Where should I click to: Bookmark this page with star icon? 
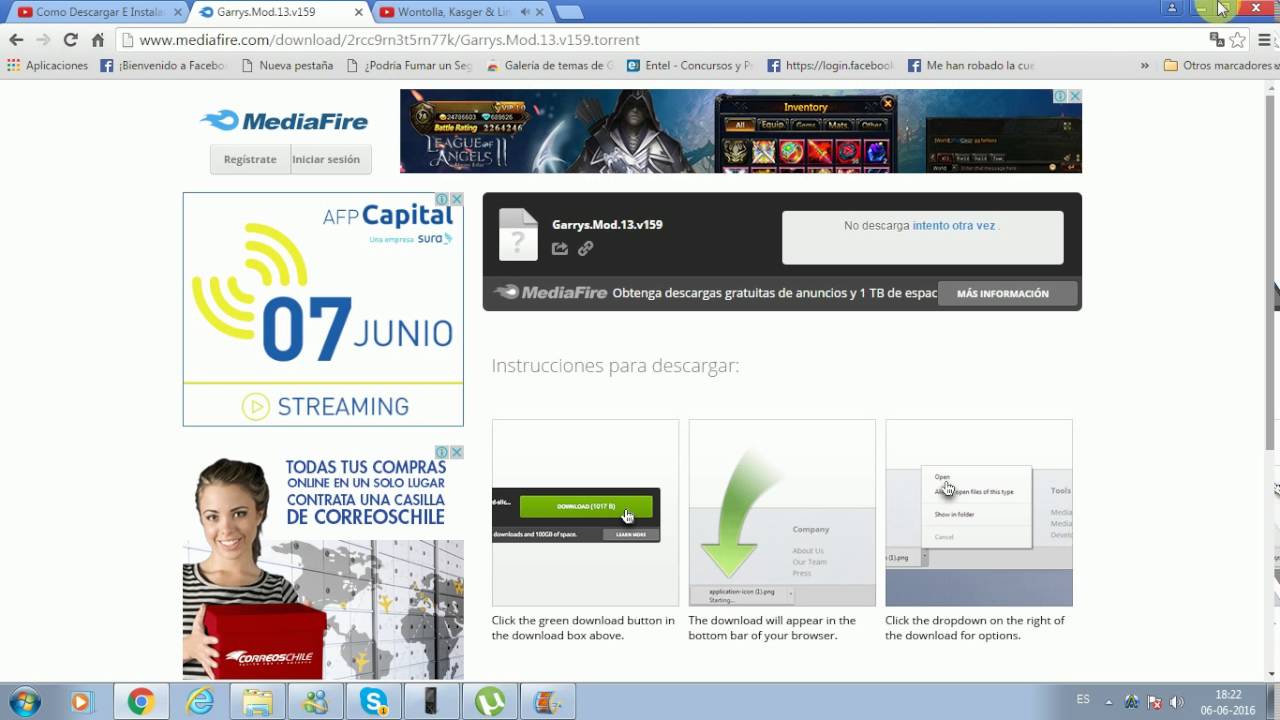pos(1238,40)
